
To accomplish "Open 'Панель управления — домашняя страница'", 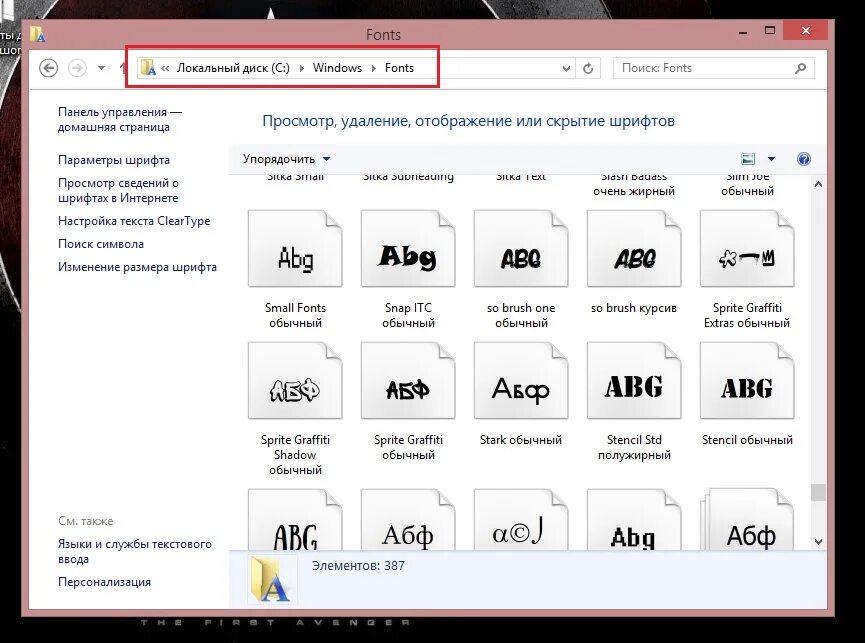I will [120, 119].
